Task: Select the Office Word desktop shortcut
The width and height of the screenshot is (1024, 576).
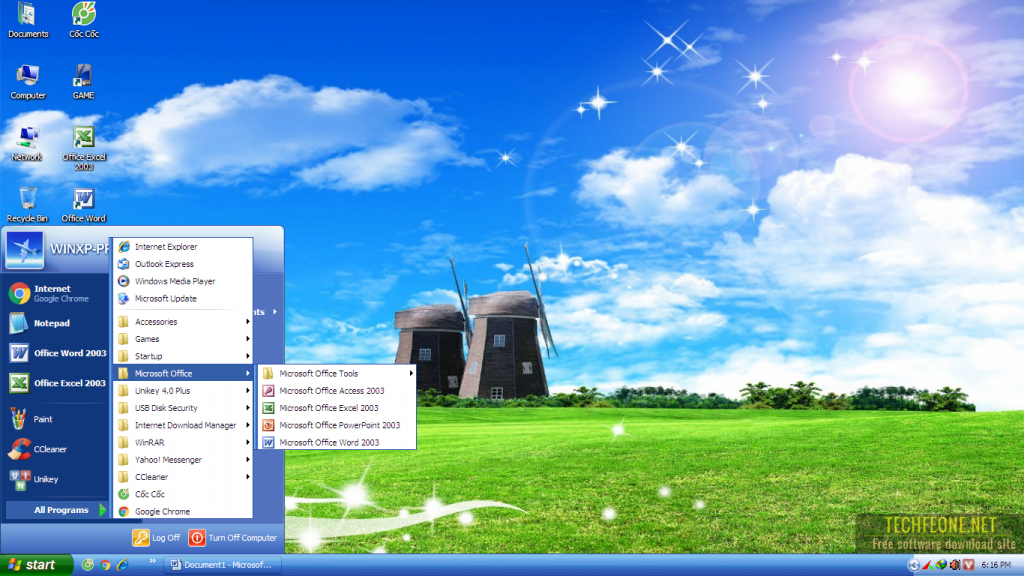Action: point(84,205)
